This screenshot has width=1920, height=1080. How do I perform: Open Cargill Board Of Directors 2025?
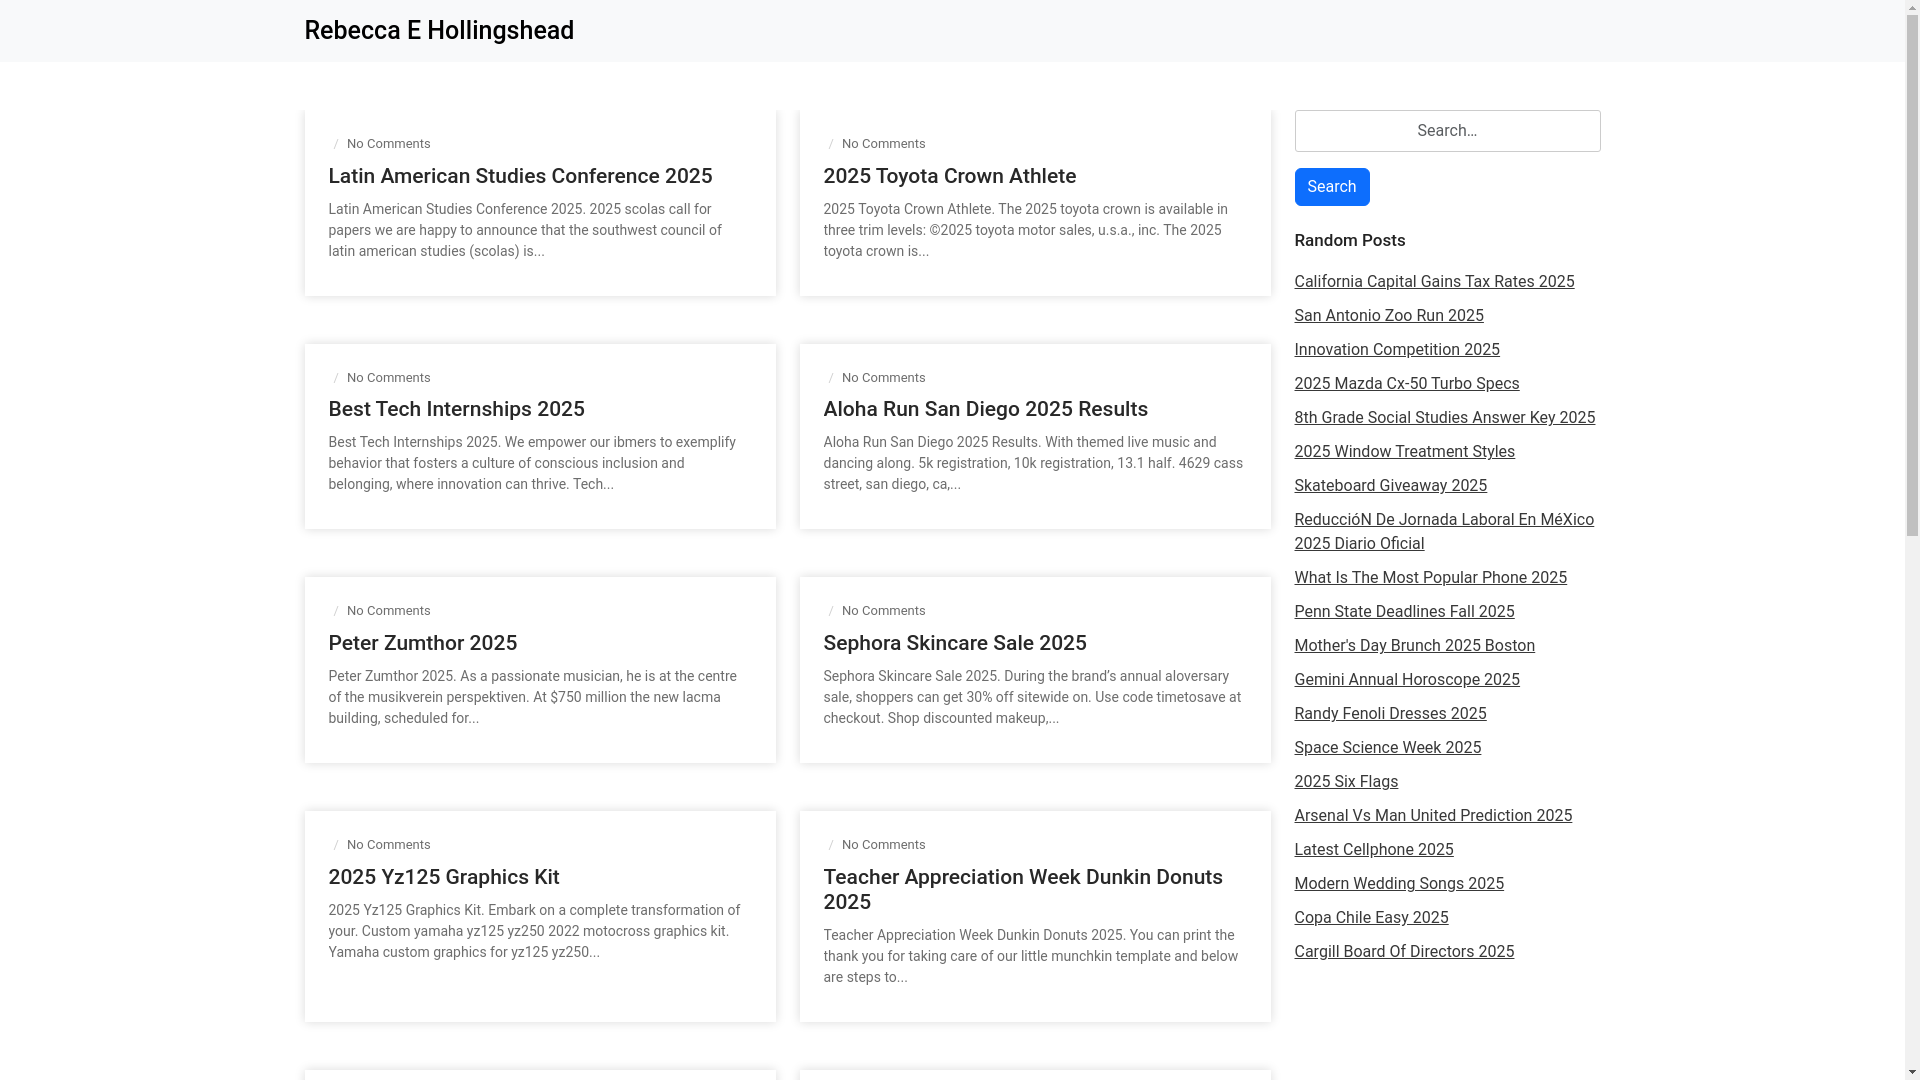pyautogui.click(x=1404, y=952)
